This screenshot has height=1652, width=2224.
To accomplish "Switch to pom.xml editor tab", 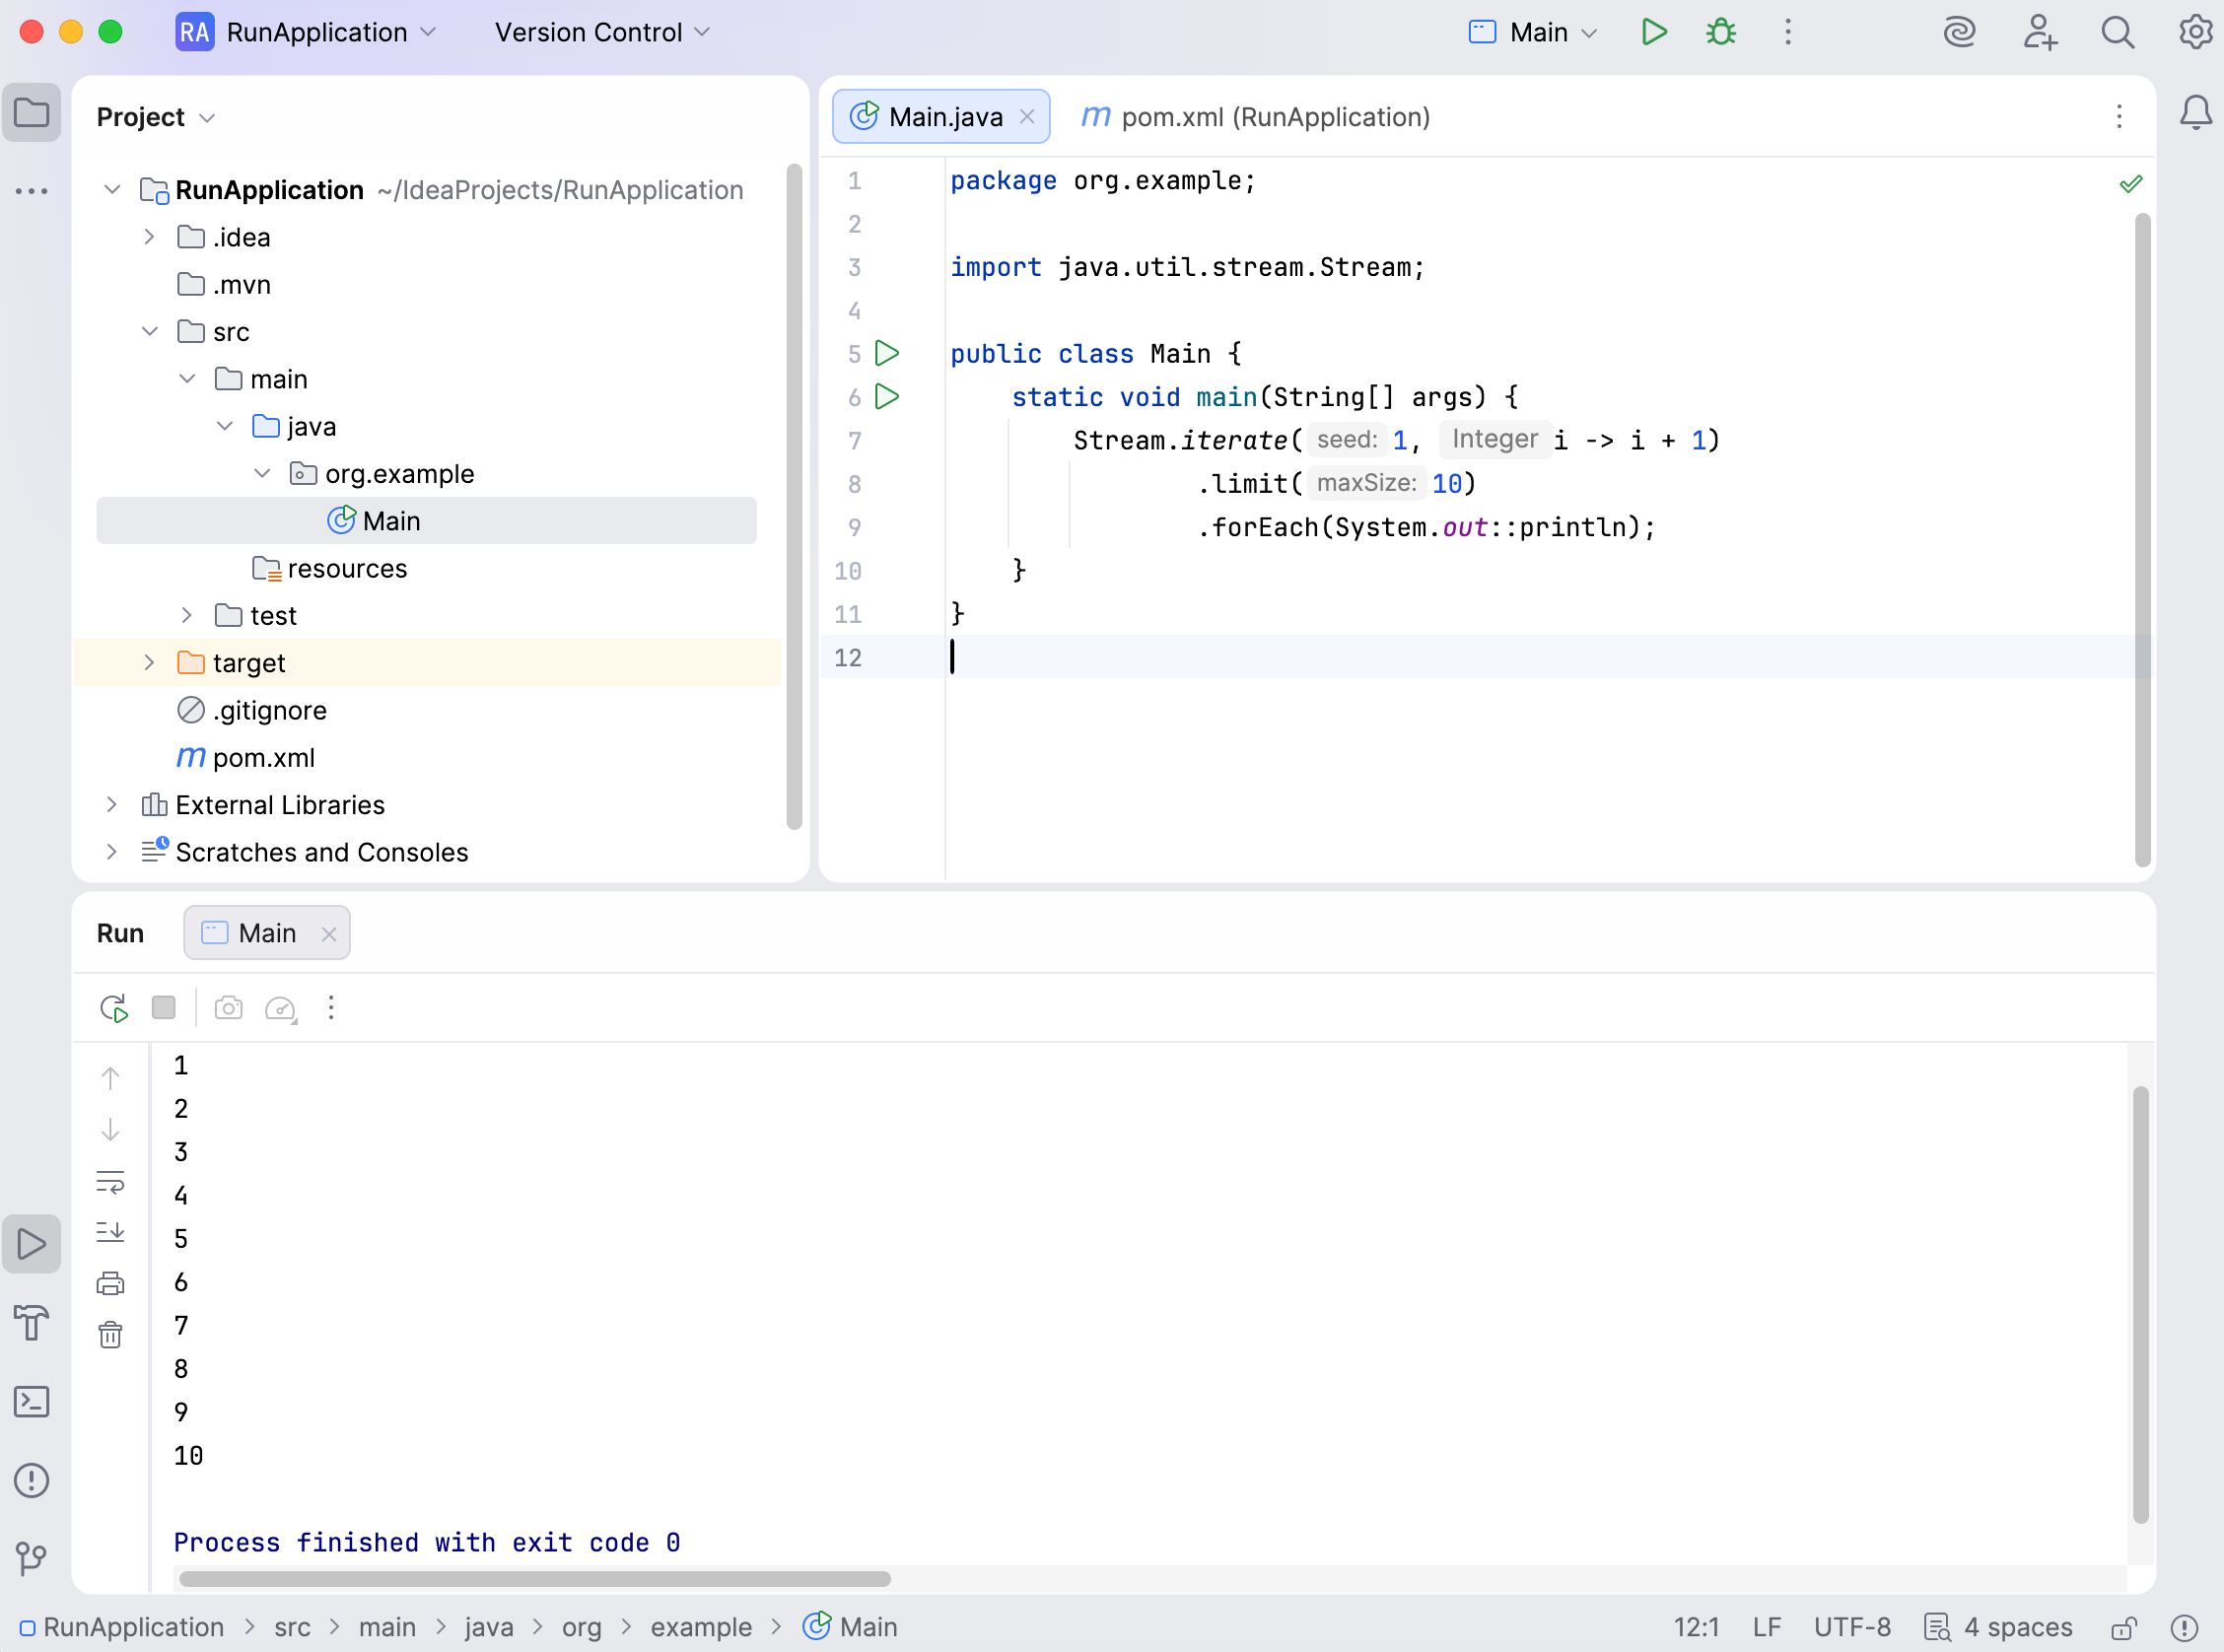I will (x=1256, y=117).
